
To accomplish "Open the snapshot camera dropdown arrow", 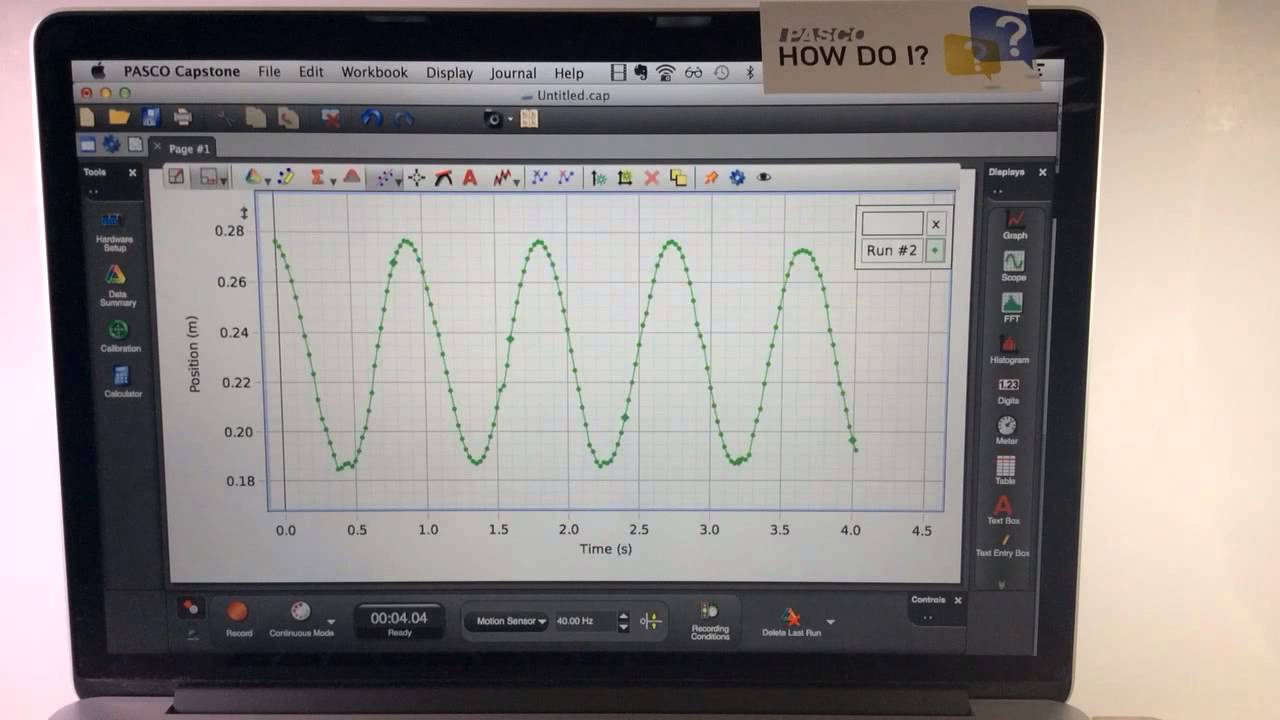I will click(x=510, y=120).
